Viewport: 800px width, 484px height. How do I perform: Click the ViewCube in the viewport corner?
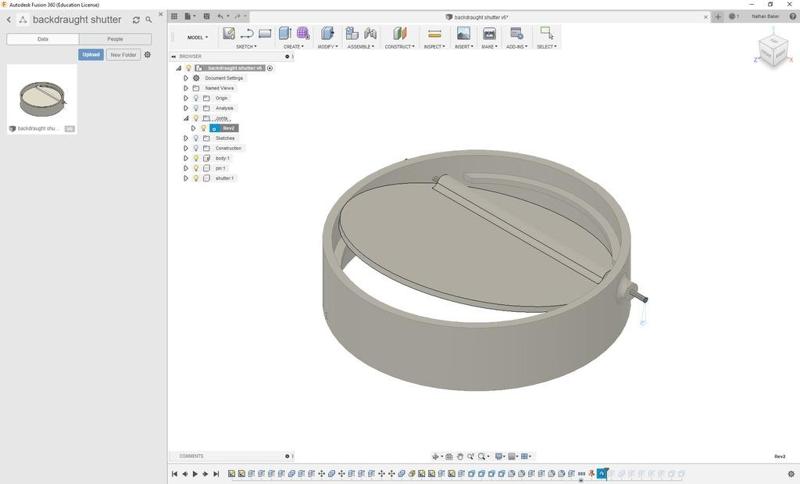772,49
